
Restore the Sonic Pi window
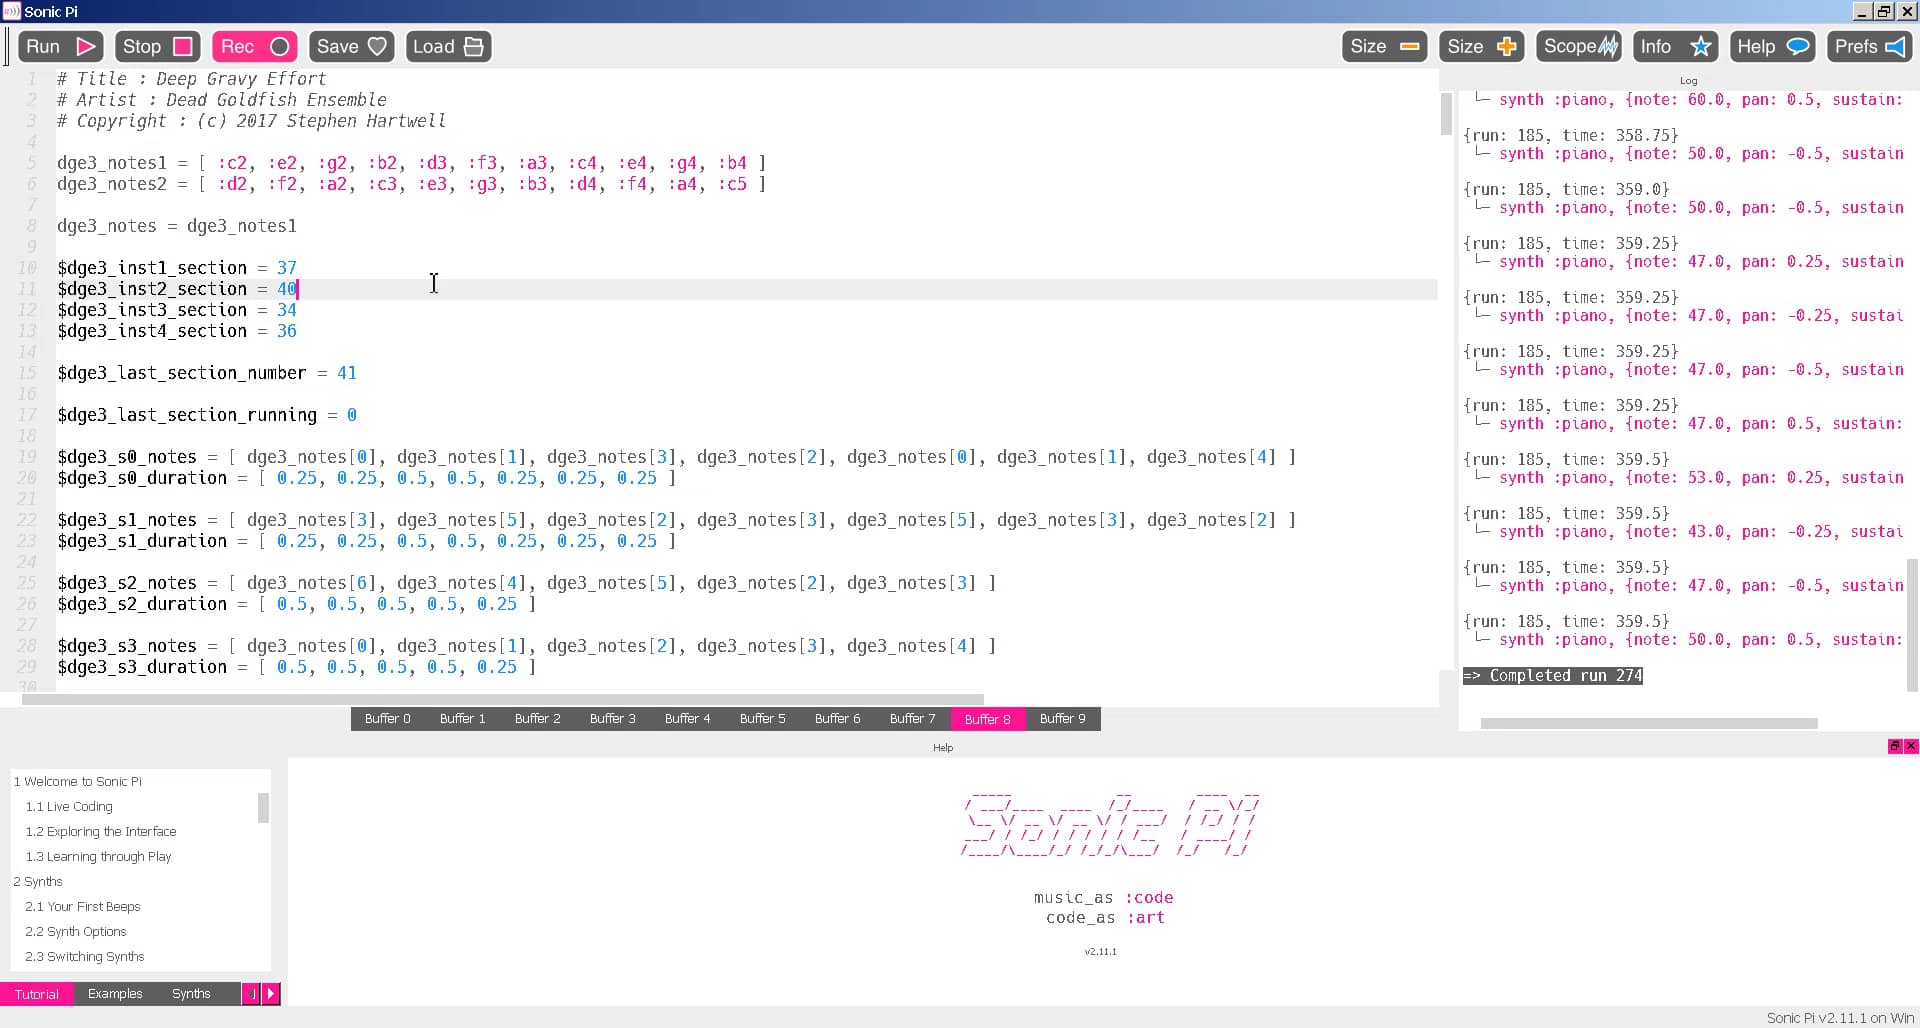coord(1884,11)
